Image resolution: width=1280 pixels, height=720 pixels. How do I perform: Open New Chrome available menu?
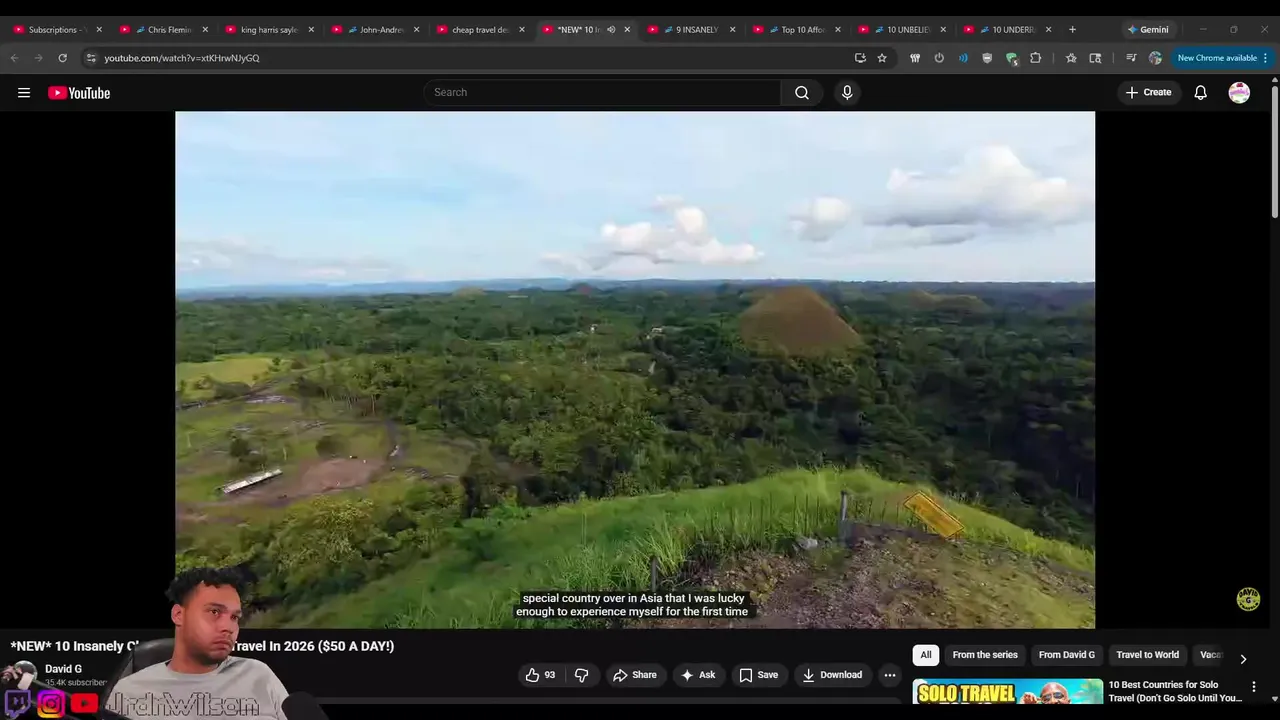pos(1223,58)
